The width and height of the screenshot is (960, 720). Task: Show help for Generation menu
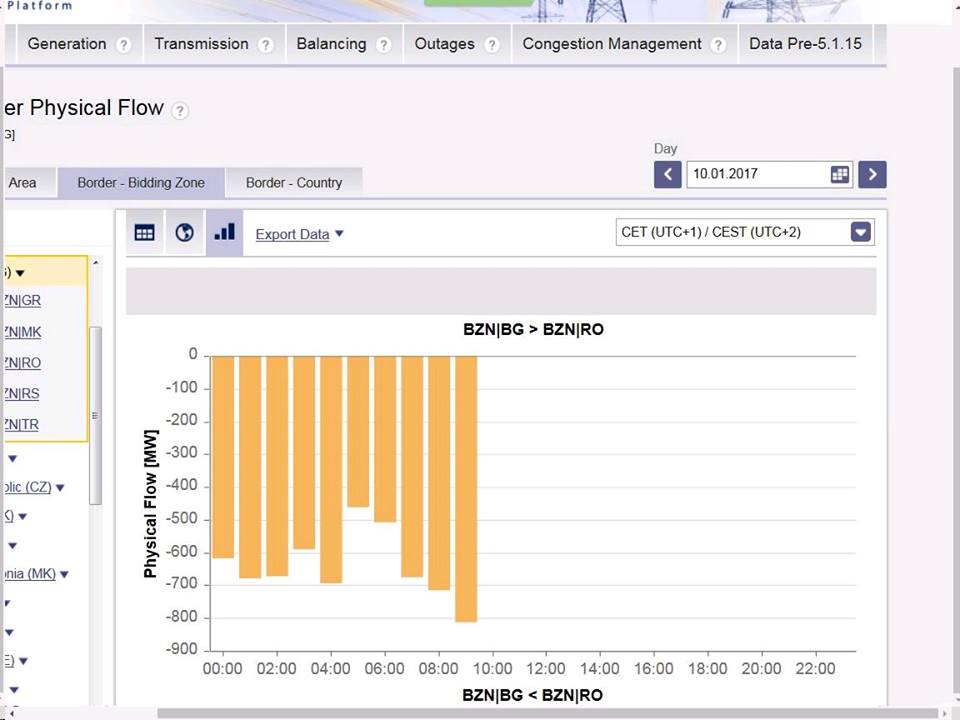123,45
